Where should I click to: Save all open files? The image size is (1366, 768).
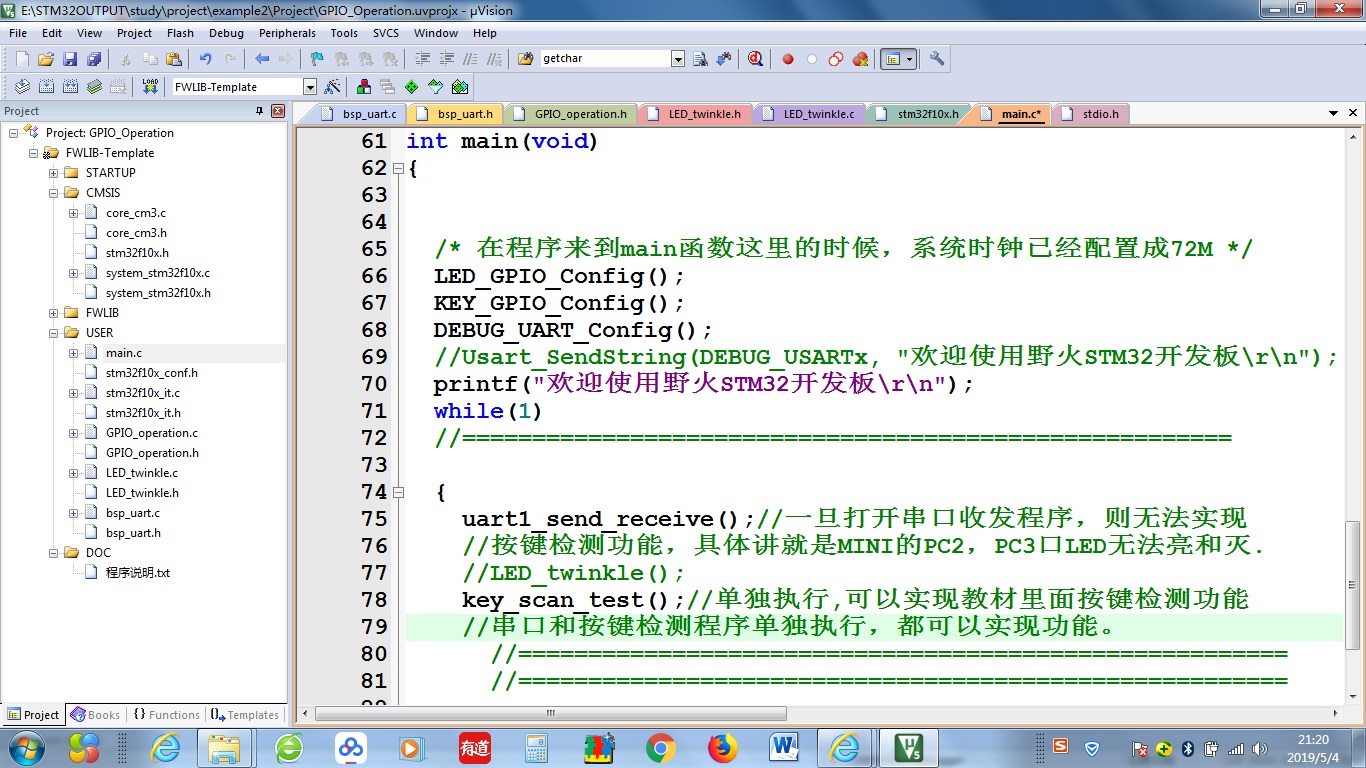coord(92,58)
